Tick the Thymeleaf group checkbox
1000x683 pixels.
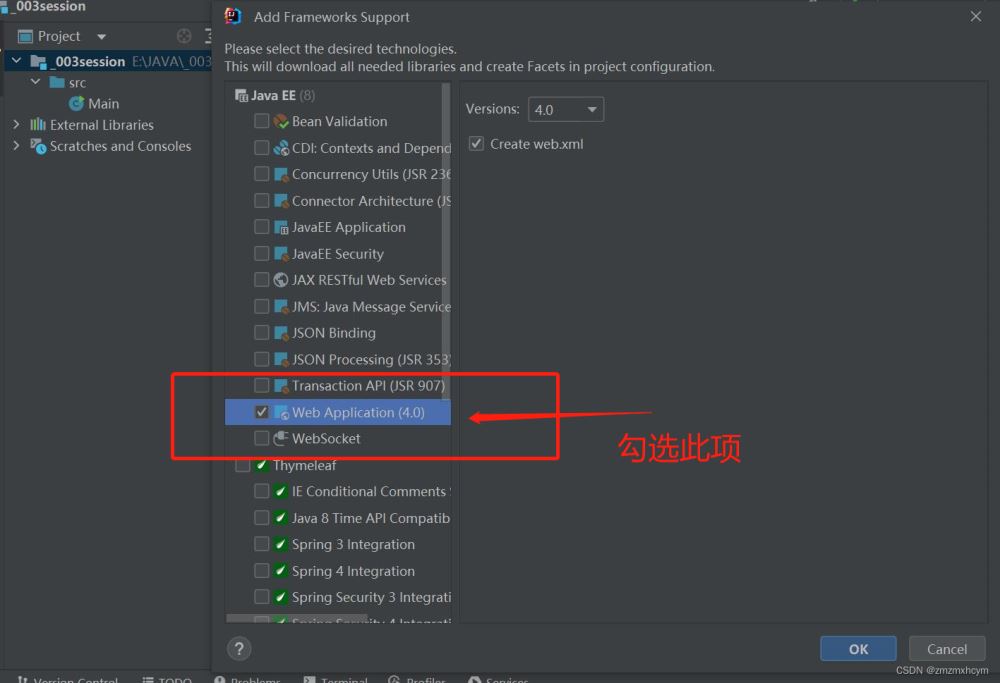pyautogui.click(x=242, y=465)
